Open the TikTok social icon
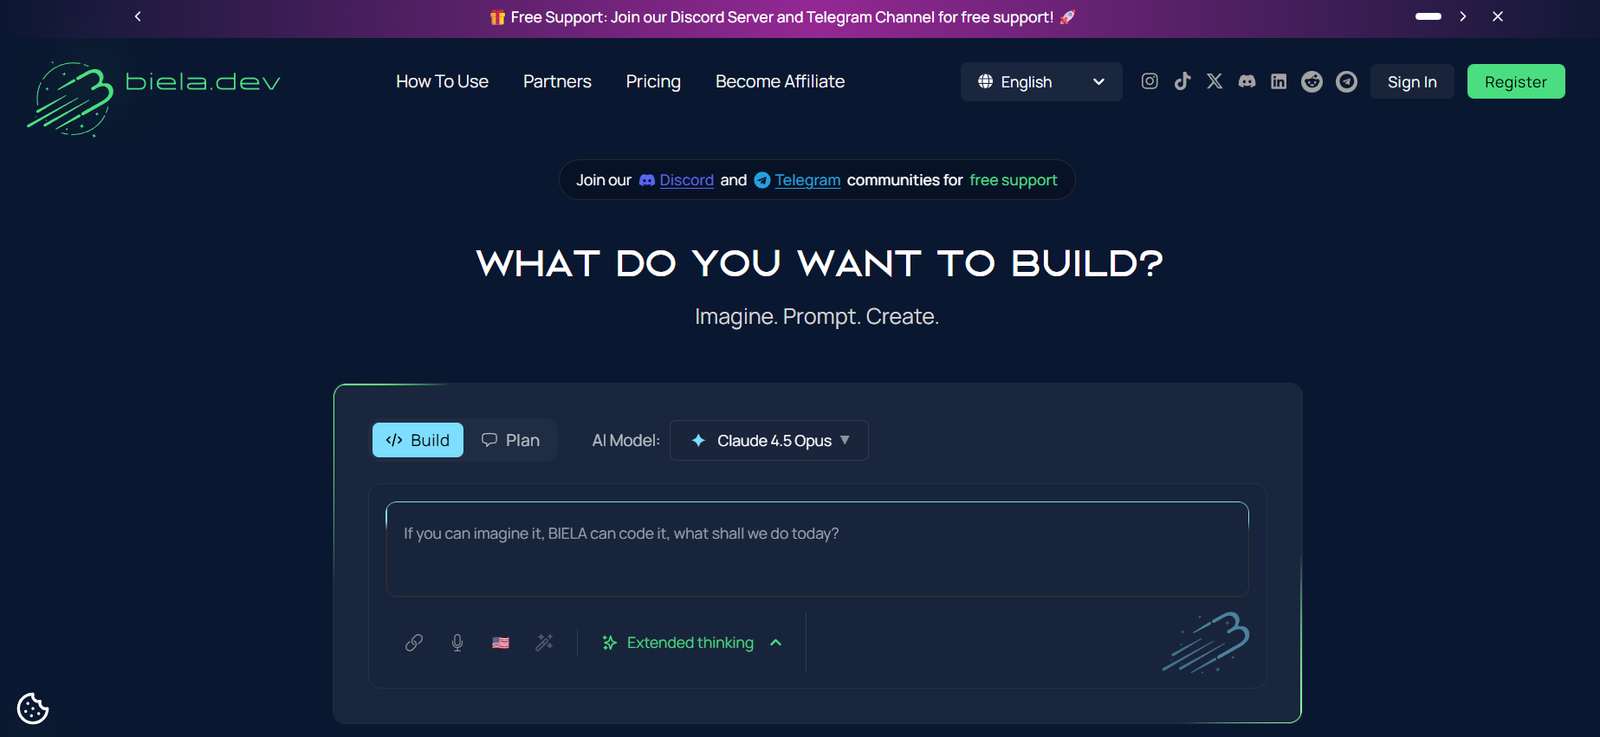1600x737 pixels. coord(1182,81)
